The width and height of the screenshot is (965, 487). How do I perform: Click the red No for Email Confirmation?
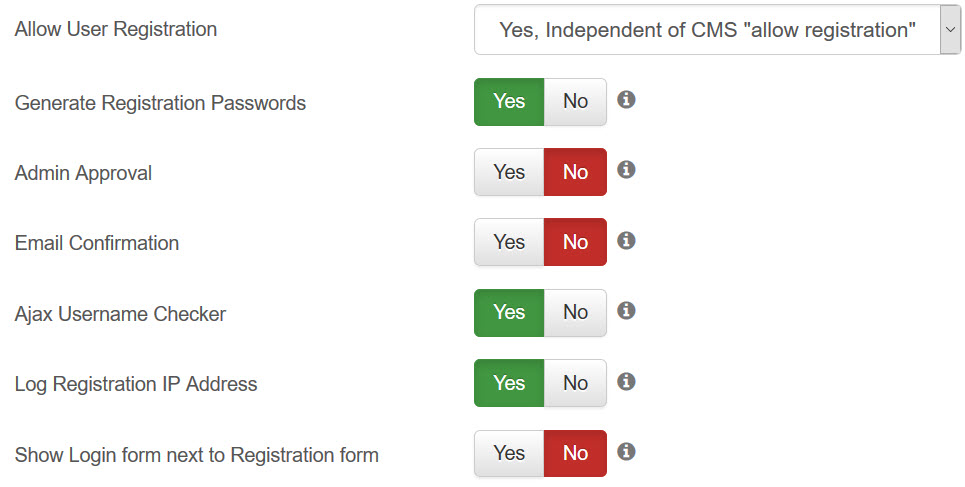coord(575,242)
